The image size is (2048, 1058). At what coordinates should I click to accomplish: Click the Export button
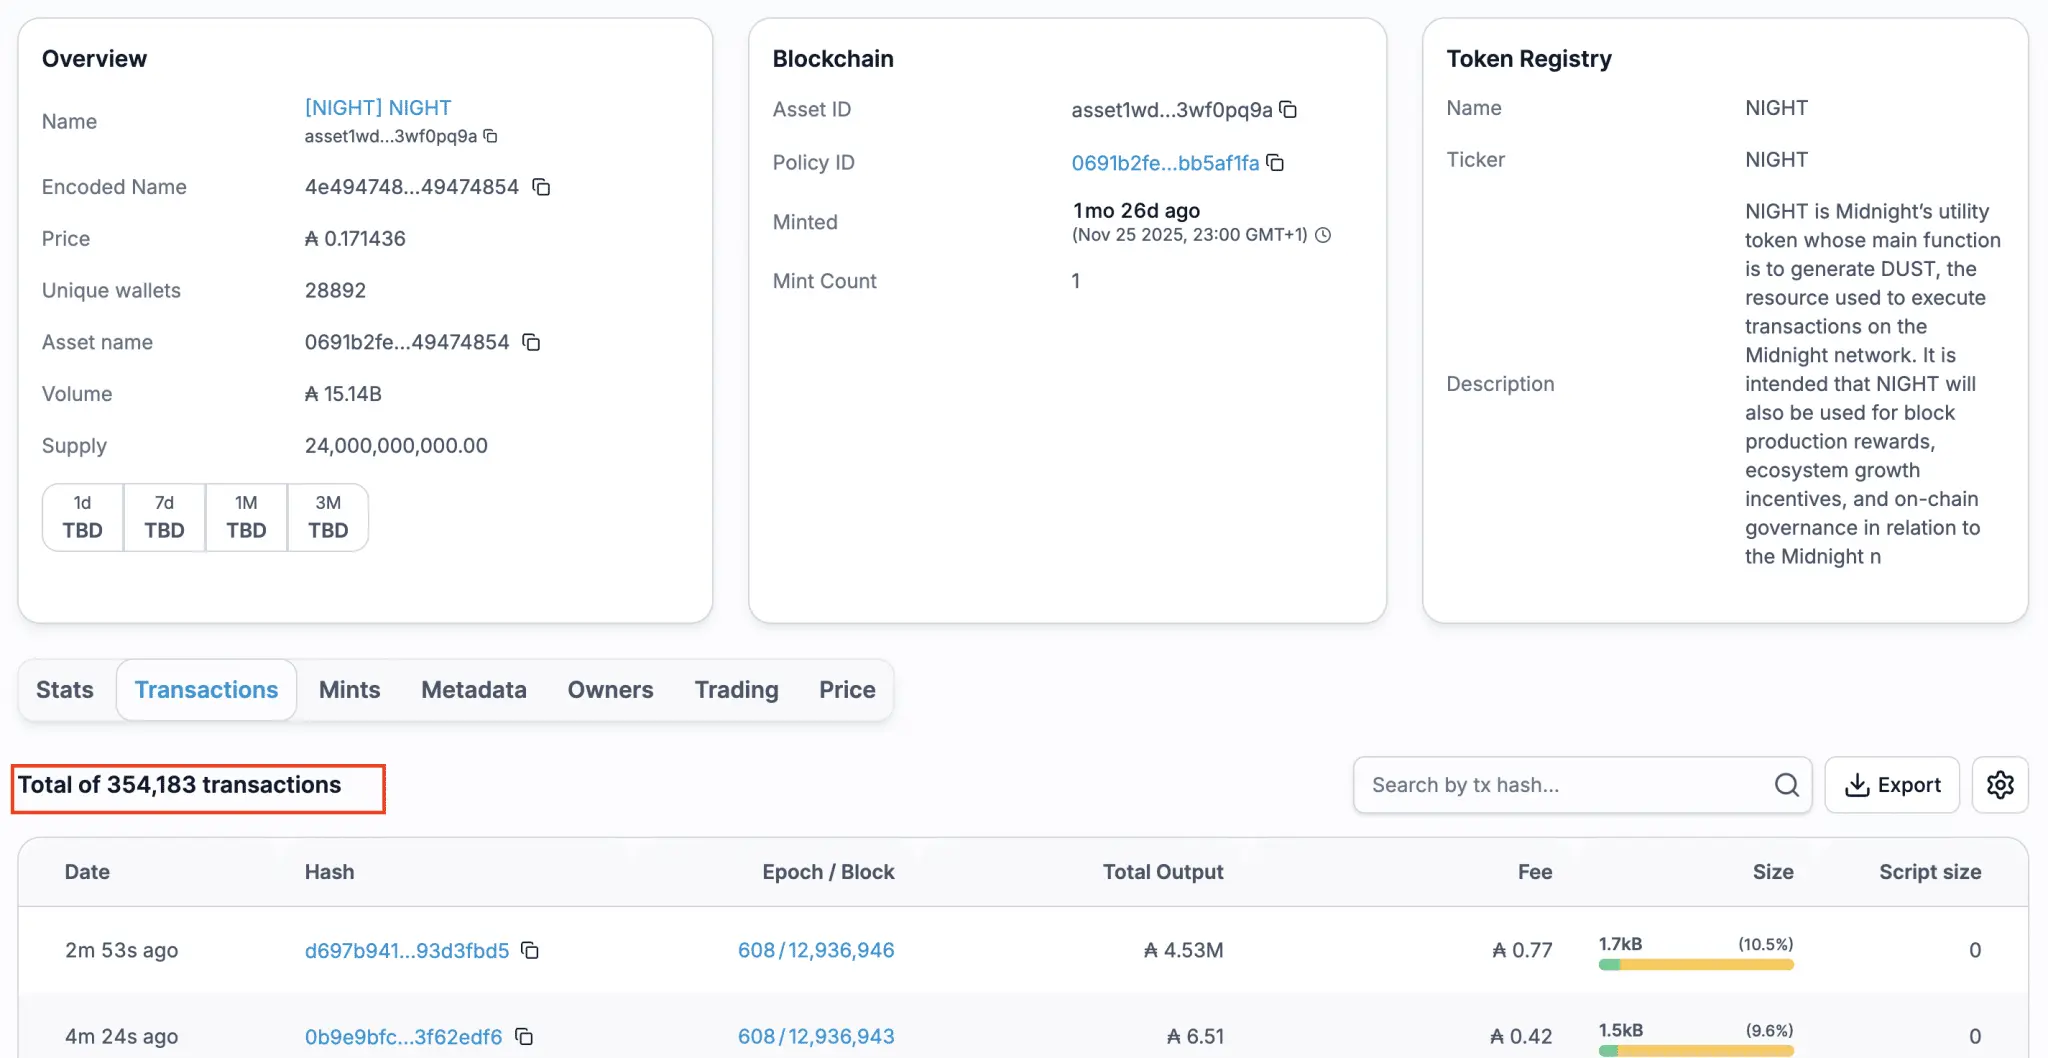click(x=1892, y=785)
